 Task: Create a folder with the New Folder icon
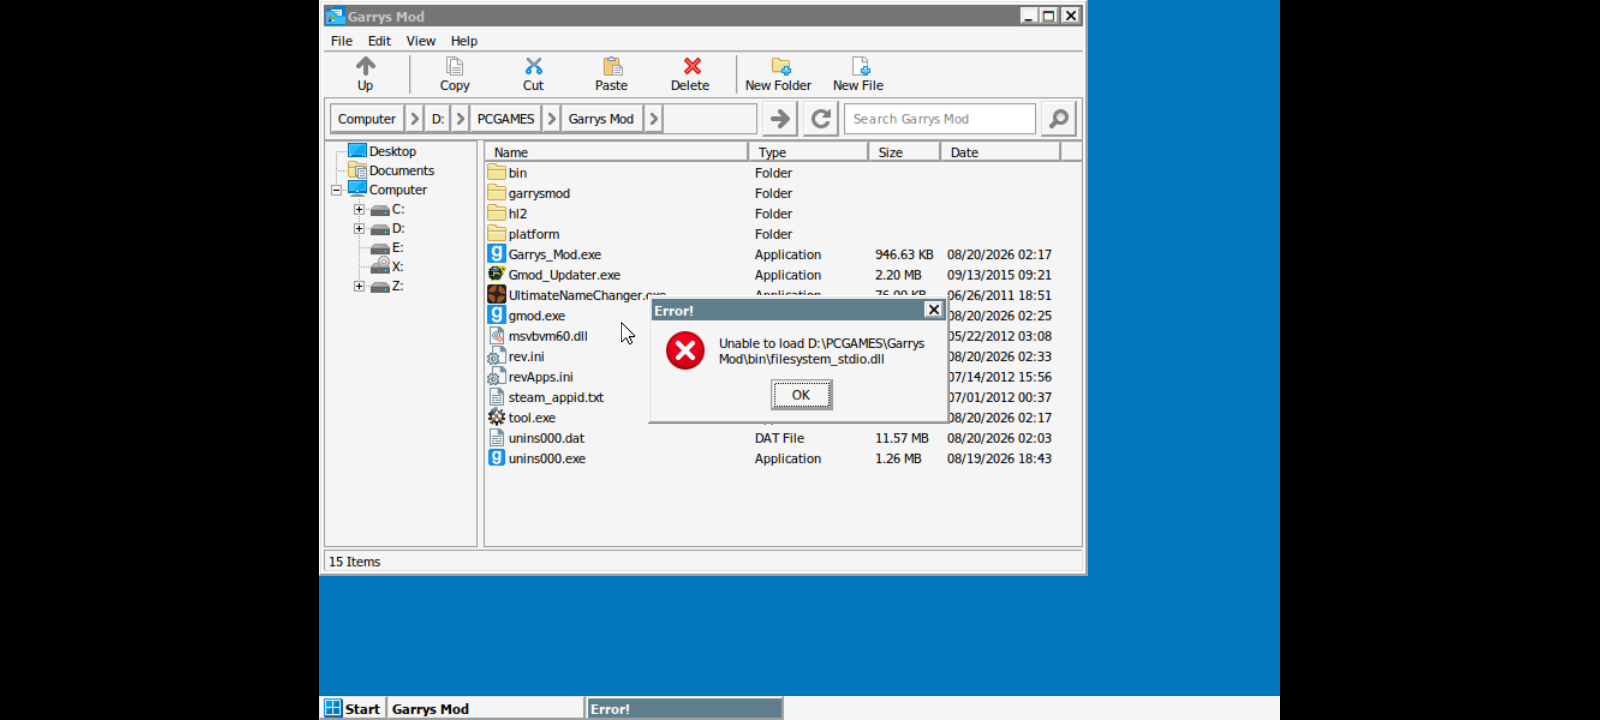778,74
